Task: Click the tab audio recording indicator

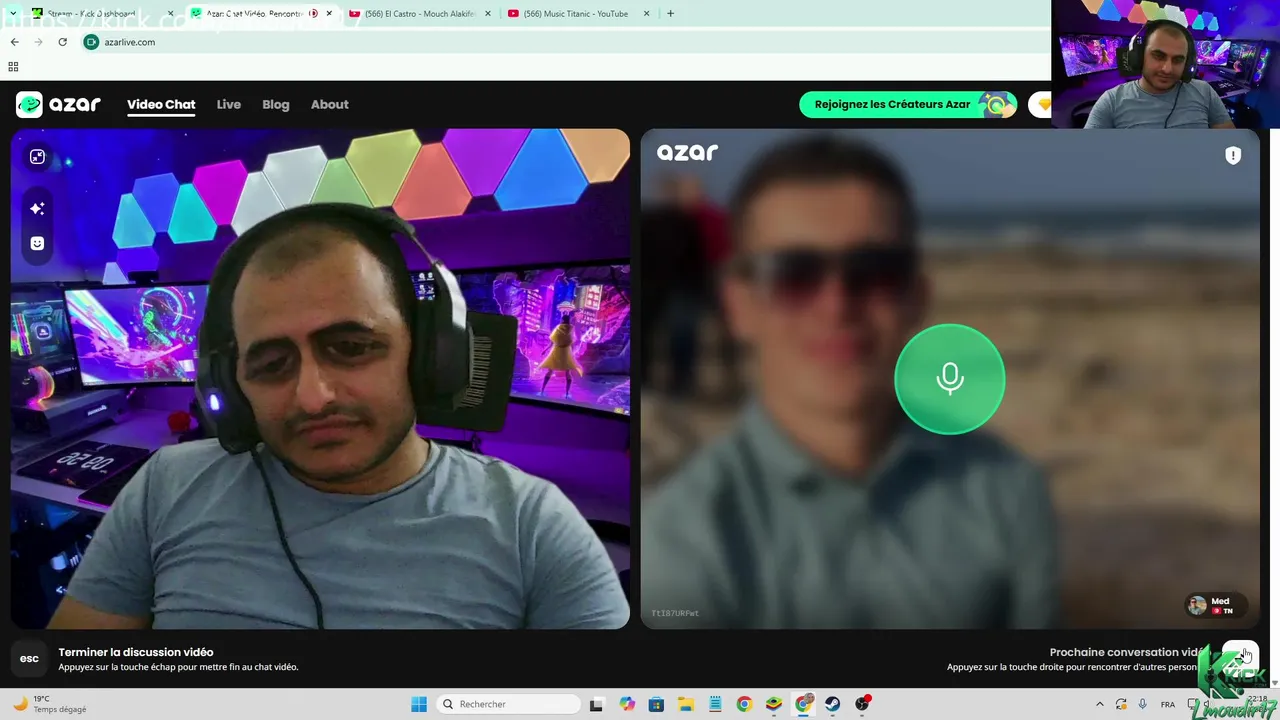Action: pos(314,14)
